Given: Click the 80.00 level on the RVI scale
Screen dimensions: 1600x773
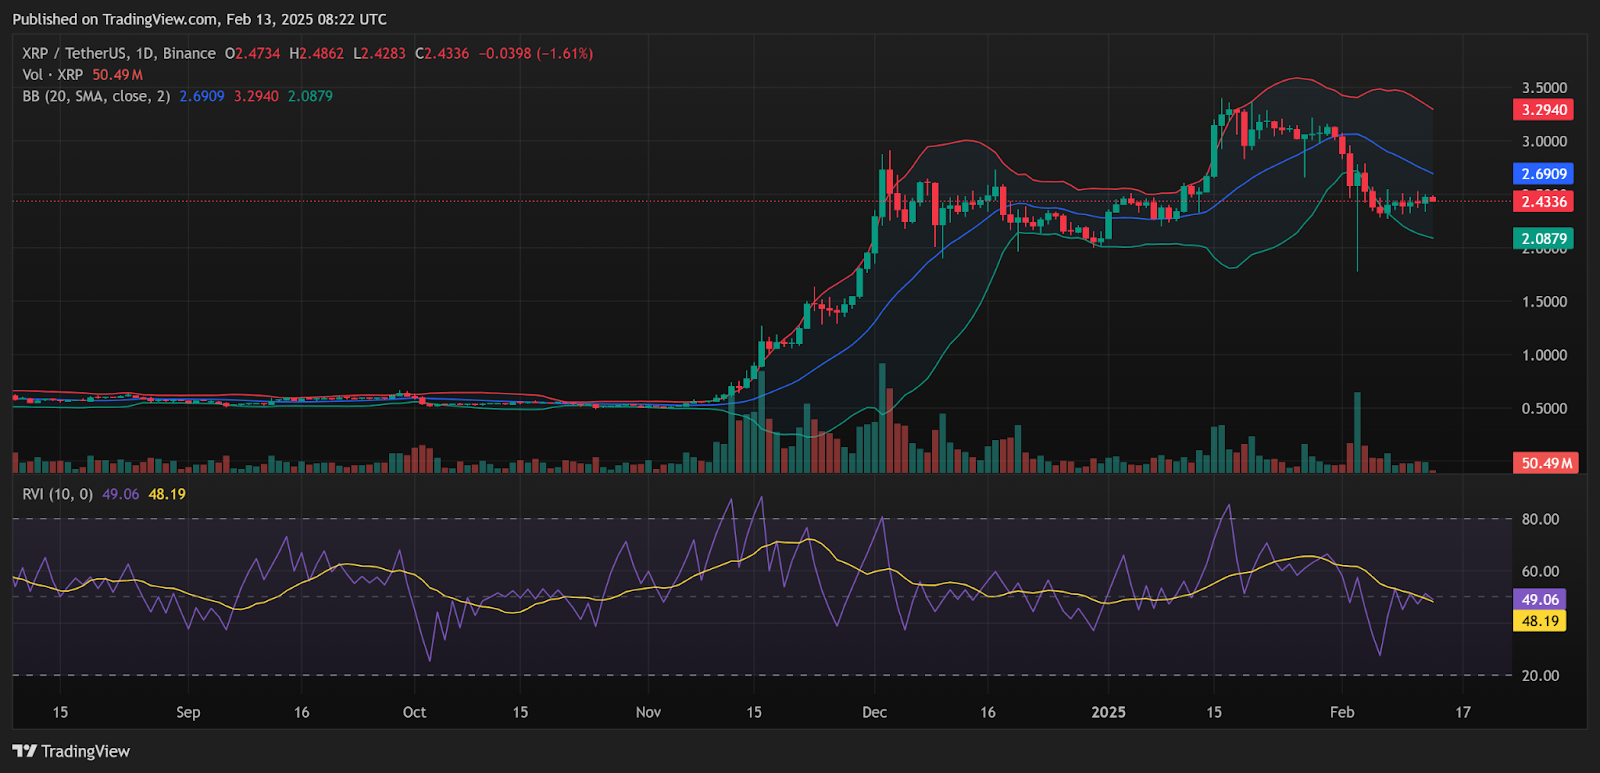Looking at the screenshot, I should tap(1540, 519).
